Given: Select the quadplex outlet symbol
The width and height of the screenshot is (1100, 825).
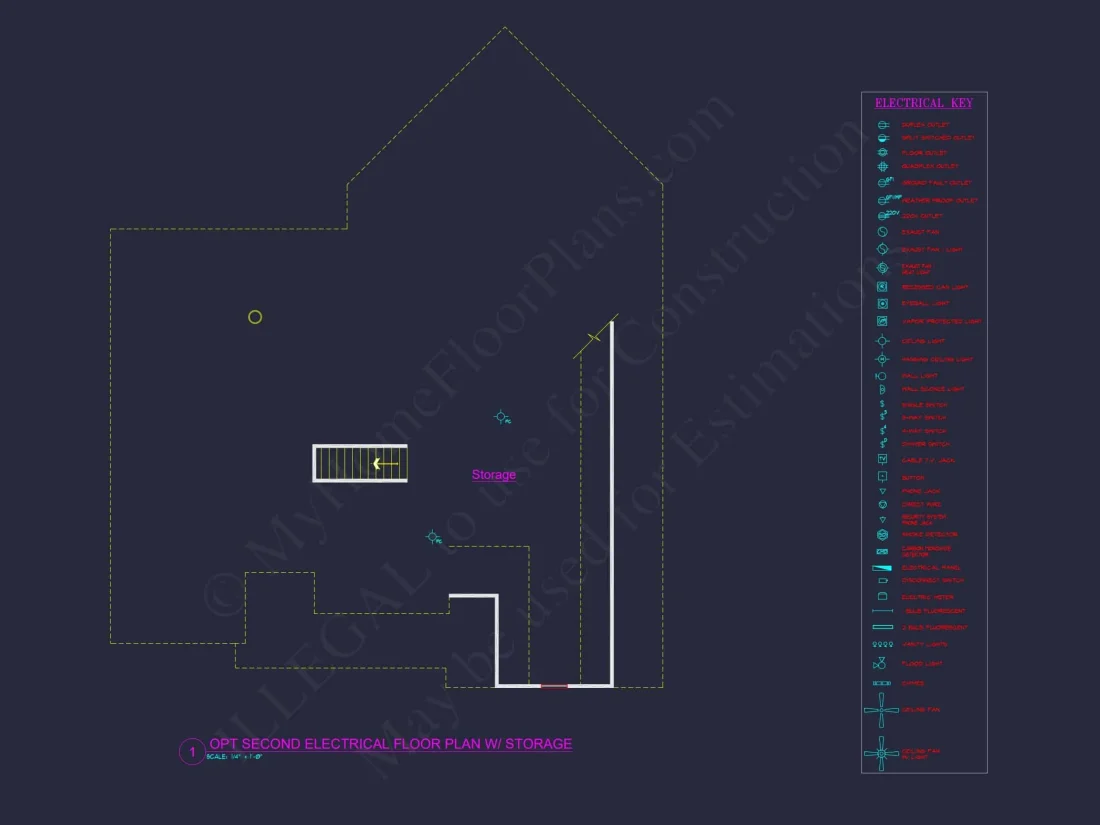Looking at the screenshot, I should 882,166.
